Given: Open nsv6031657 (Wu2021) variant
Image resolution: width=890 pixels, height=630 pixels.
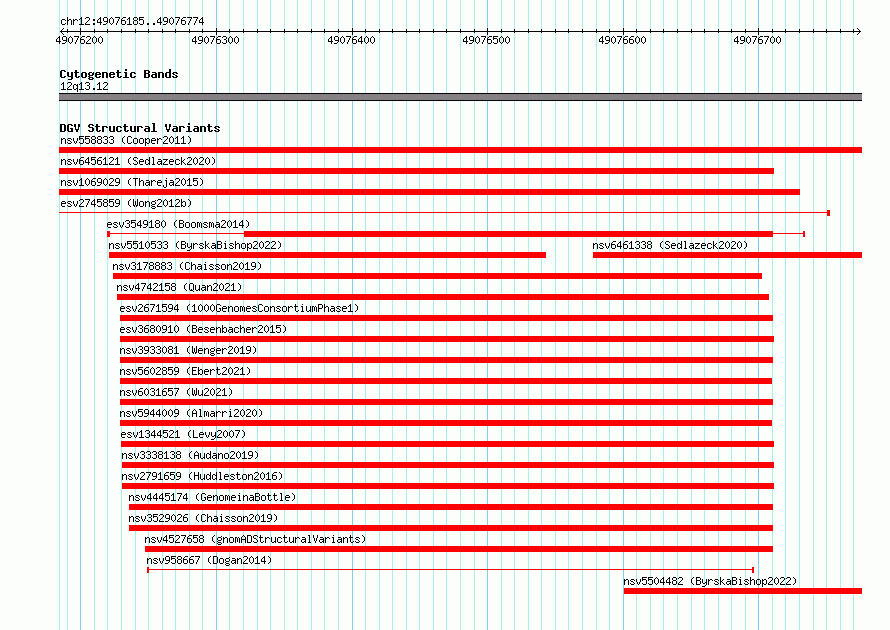Looking at the screenshot, I should tap(176, 392).
